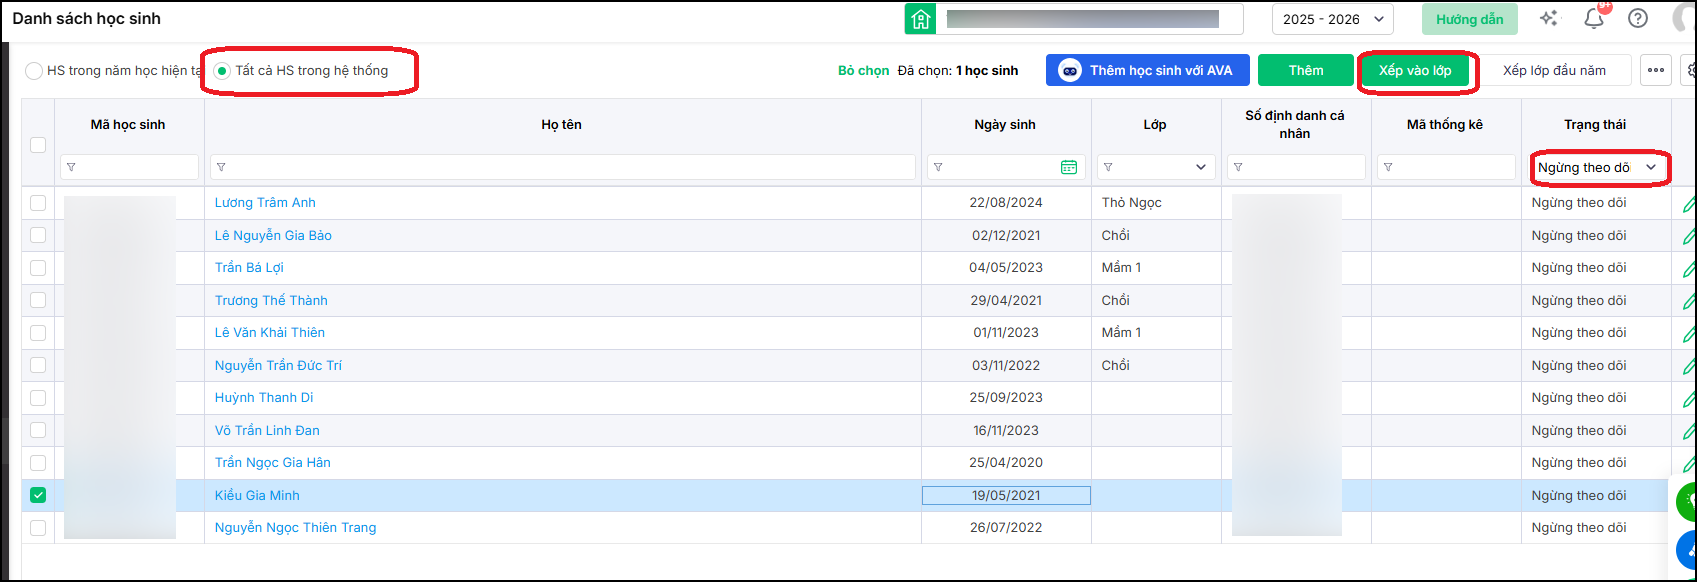Open the help question mark icon
The height and width of the screenshot is (582, 1697).
tap(1638, 18)
